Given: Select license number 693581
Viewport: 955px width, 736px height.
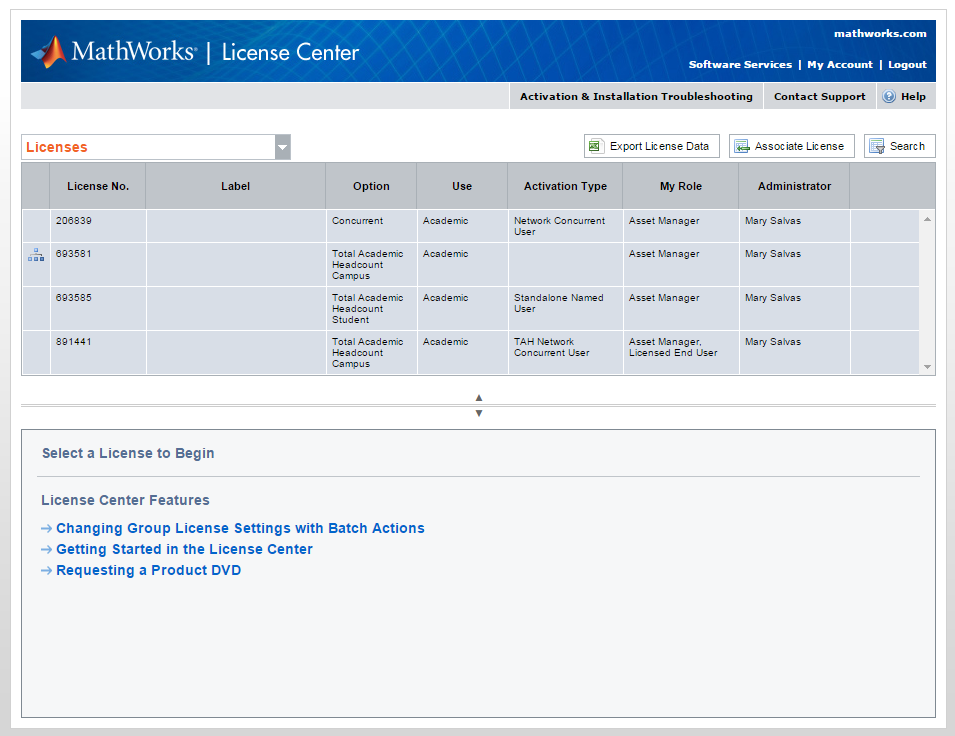Looking at the screenshot, I should coord(74,253).
